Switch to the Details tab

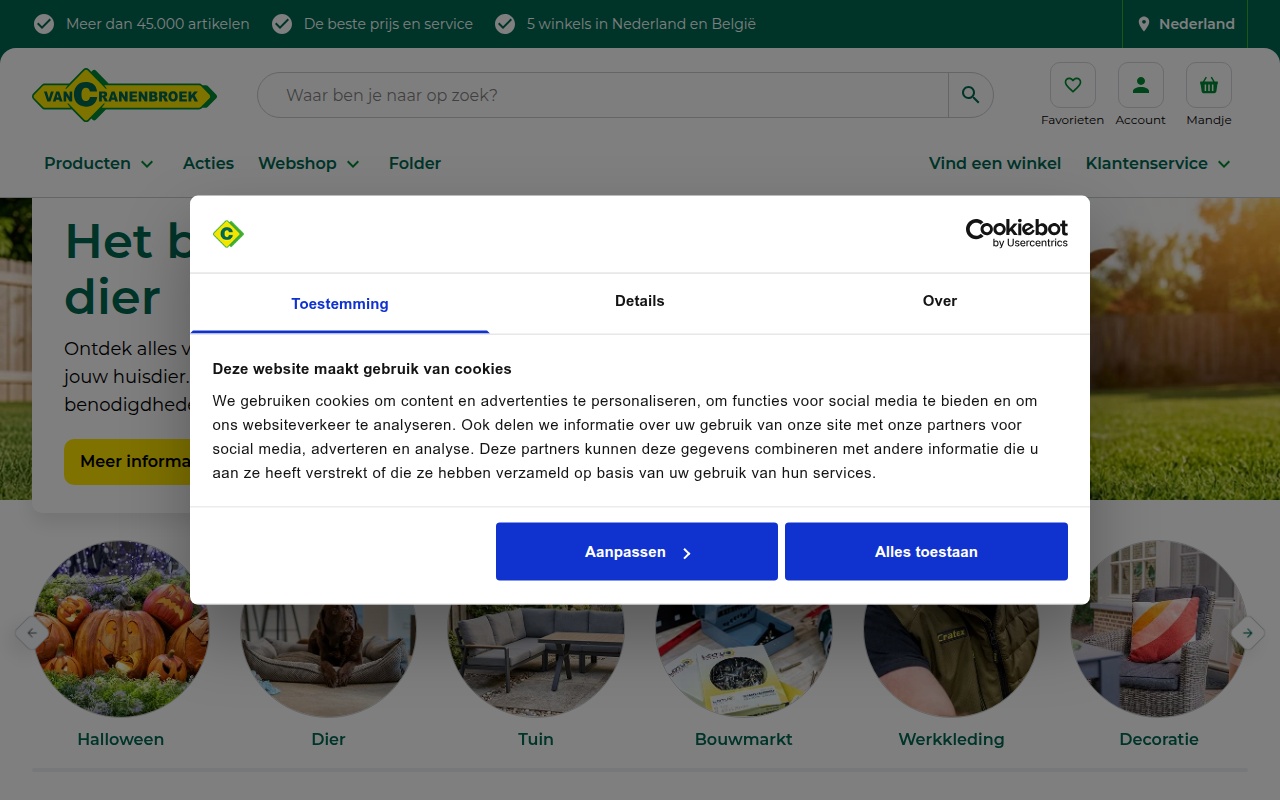point(640,302)
